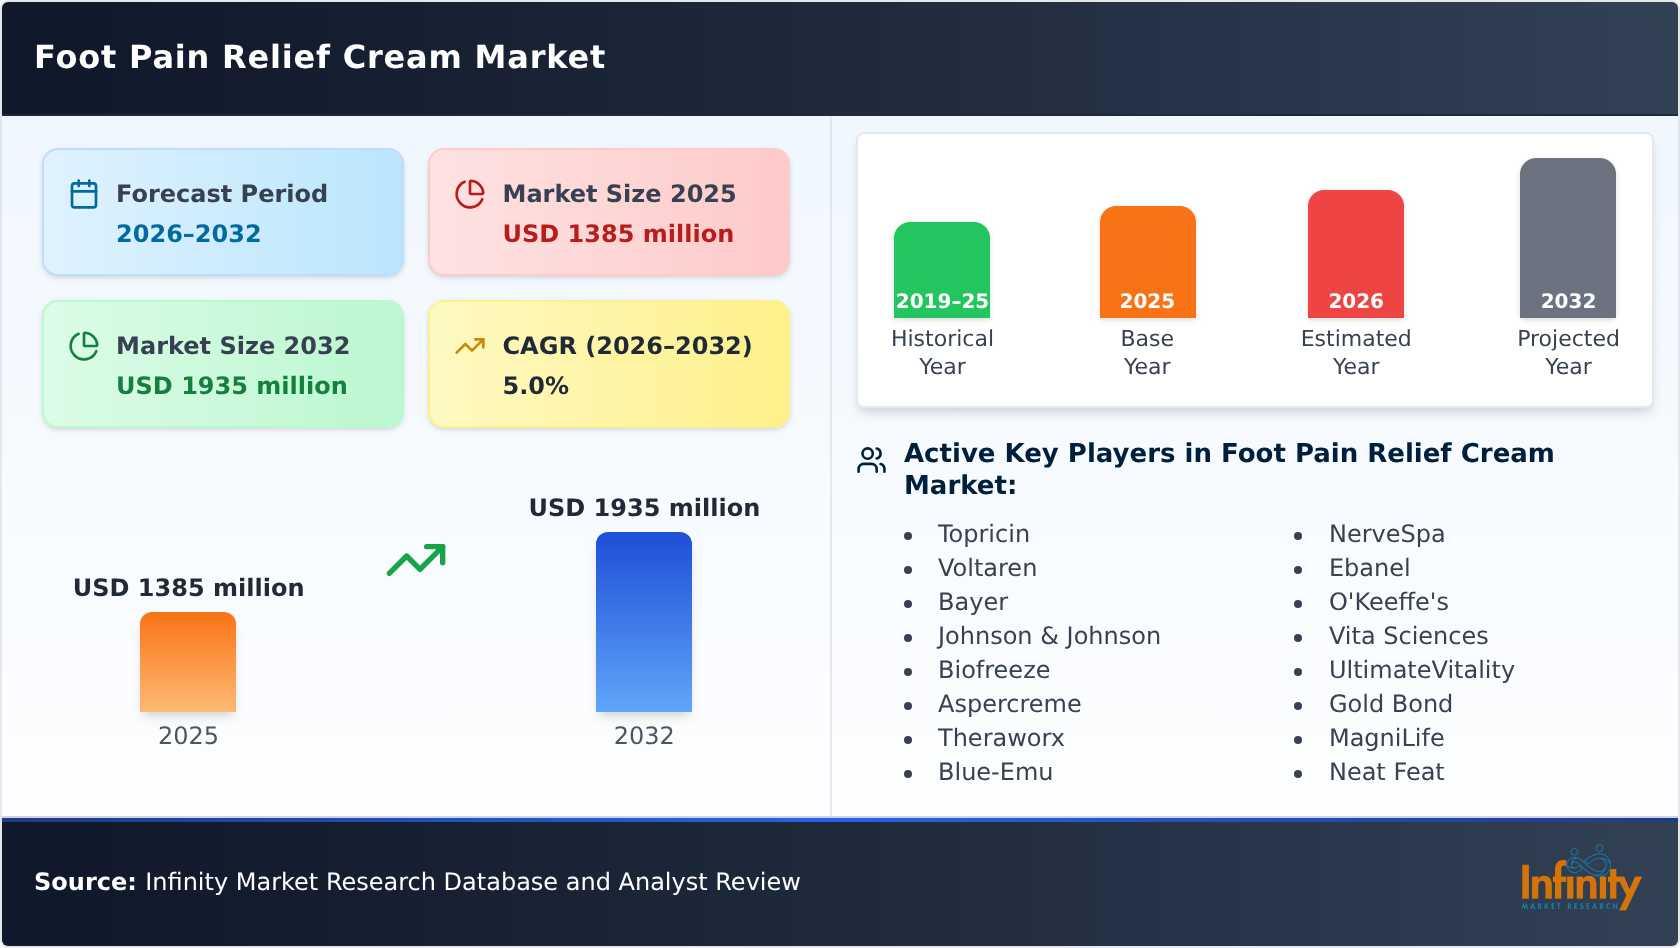Select the Forecast Period 2026-2032 card
This screenshot has width=1680, height=948.
point(223,212)
